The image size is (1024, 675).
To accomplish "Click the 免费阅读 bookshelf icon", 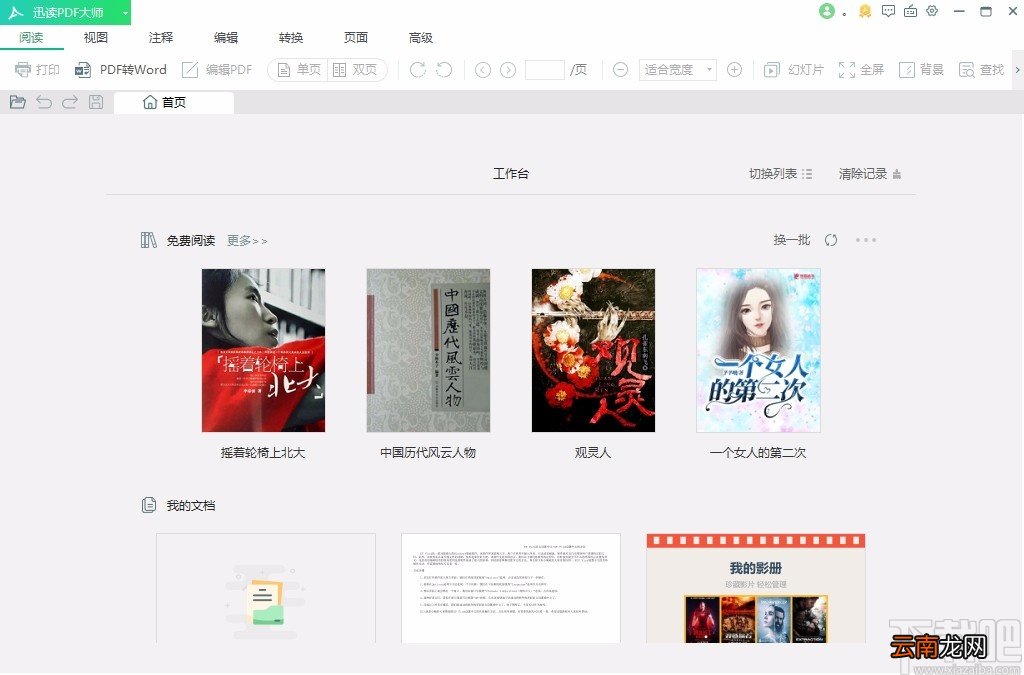I will (148, 240).
